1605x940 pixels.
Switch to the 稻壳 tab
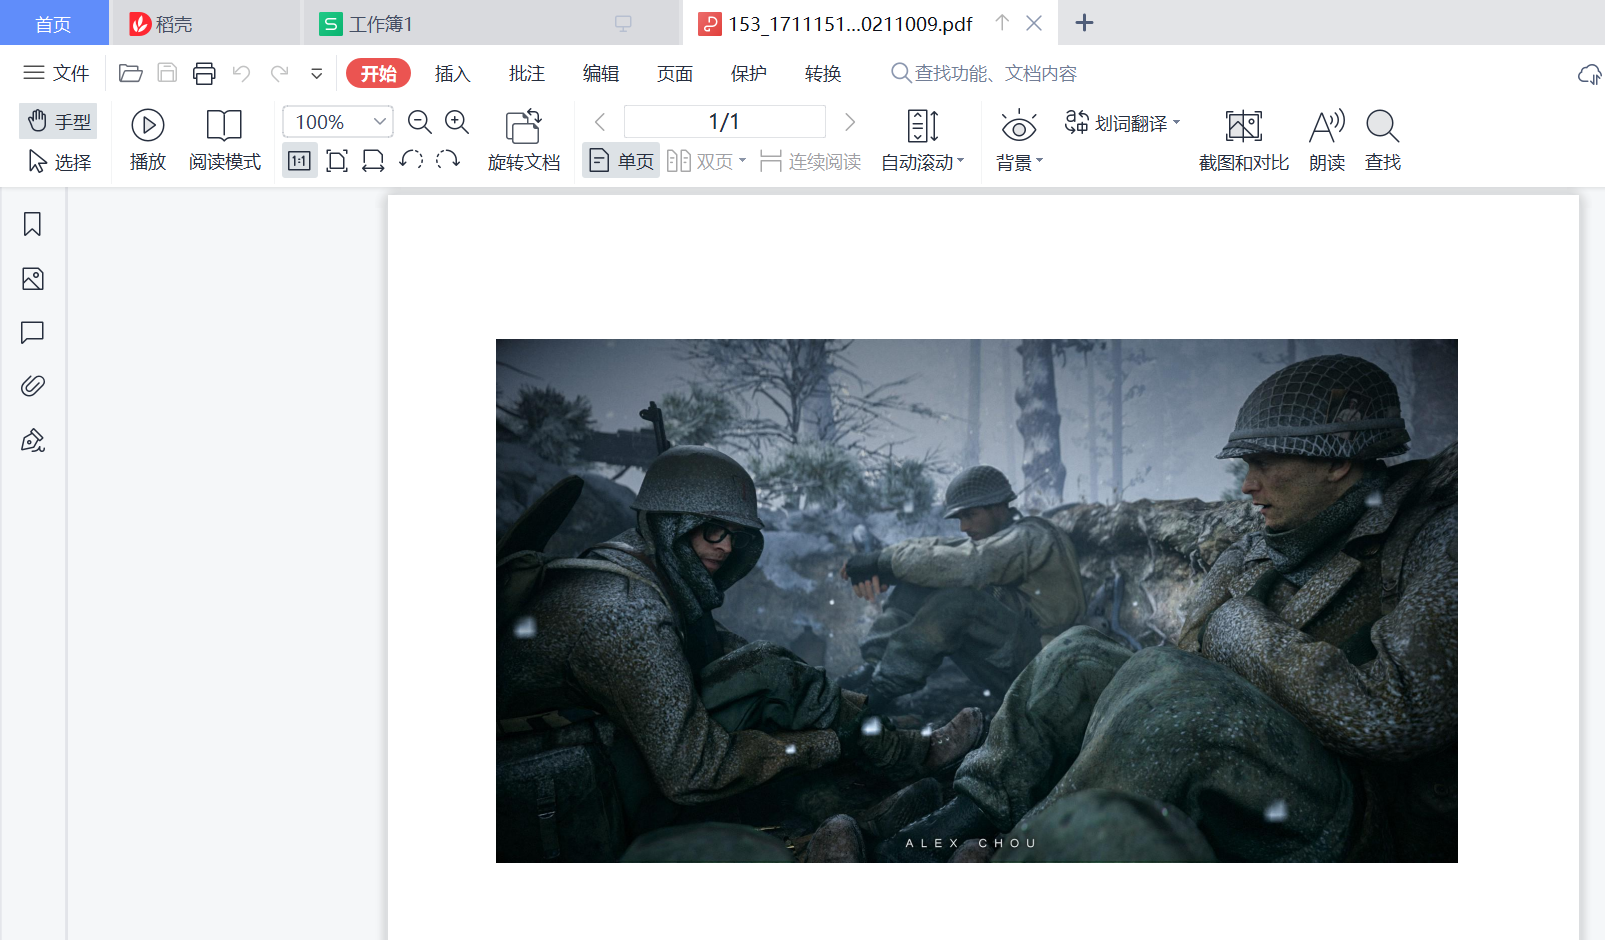[x=205, y=23]
